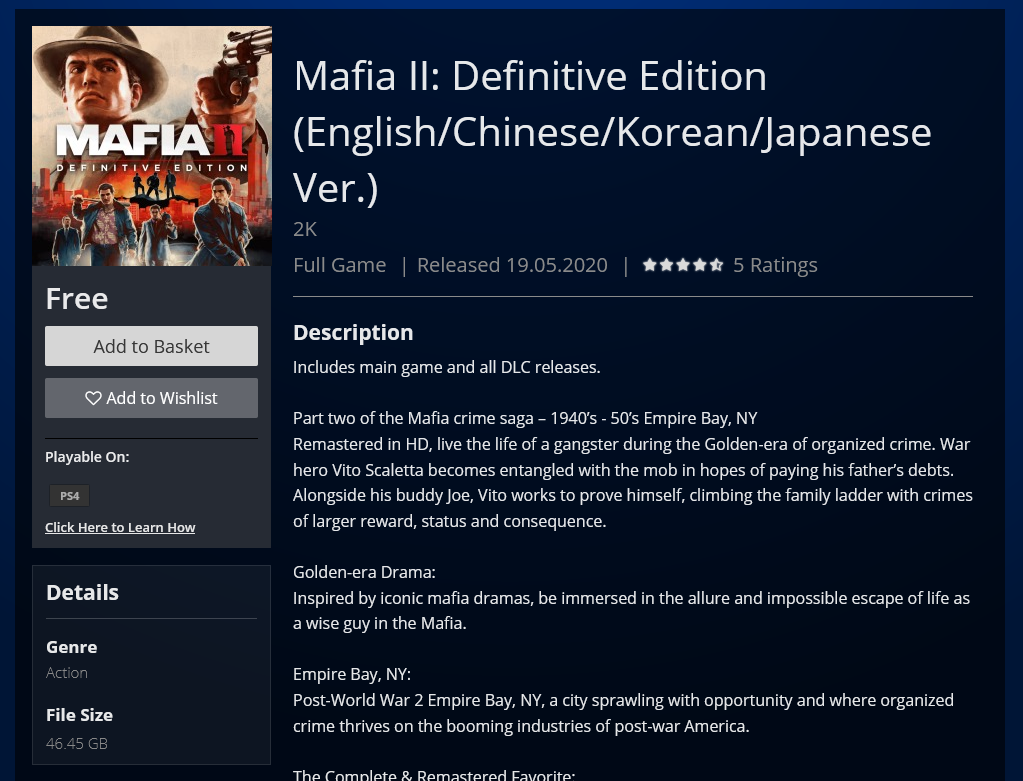Click the Empire Bay, NY paragraph heading
1023x781 pixels.
pos(352,674)
